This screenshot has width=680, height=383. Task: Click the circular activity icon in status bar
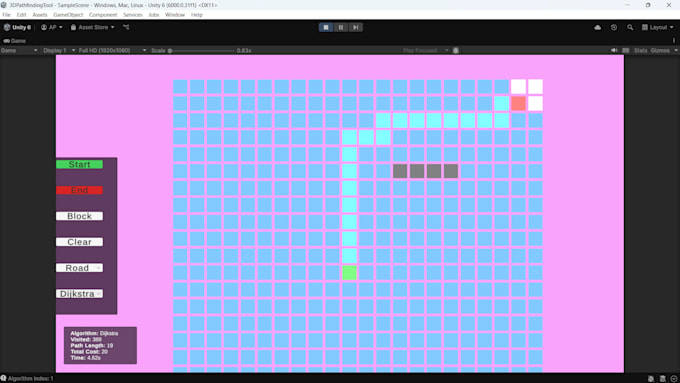673,379
